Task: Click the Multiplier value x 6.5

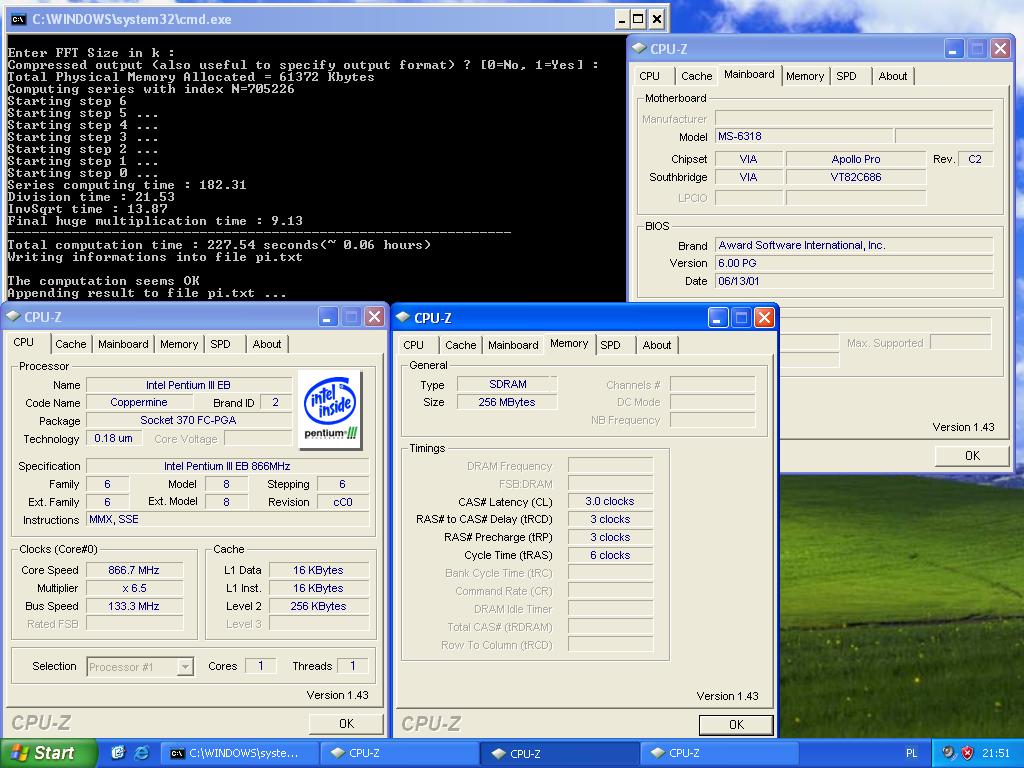Action: click(x=135, y=588)
